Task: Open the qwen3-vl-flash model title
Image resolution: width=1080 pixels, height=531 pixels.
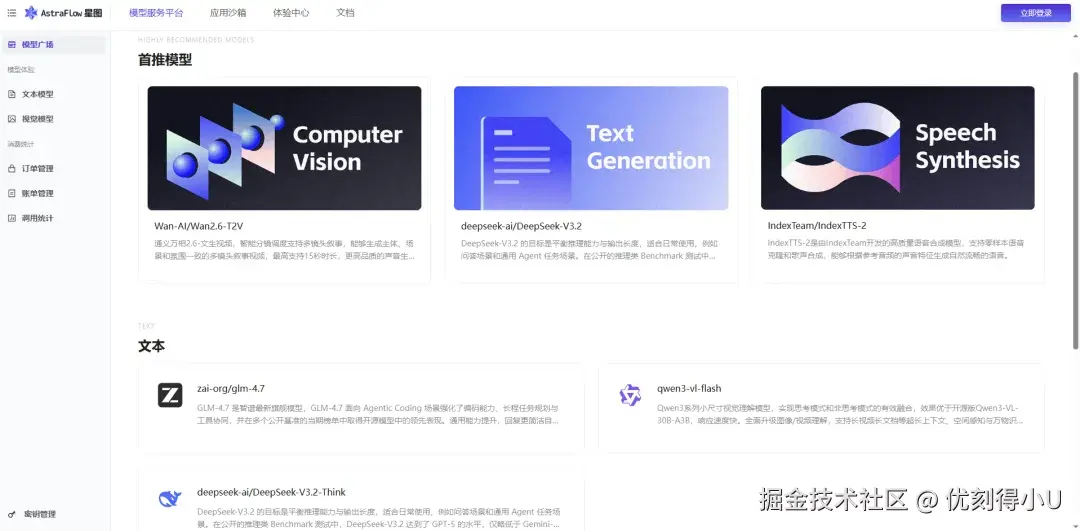Action: [x=689, y=388]
